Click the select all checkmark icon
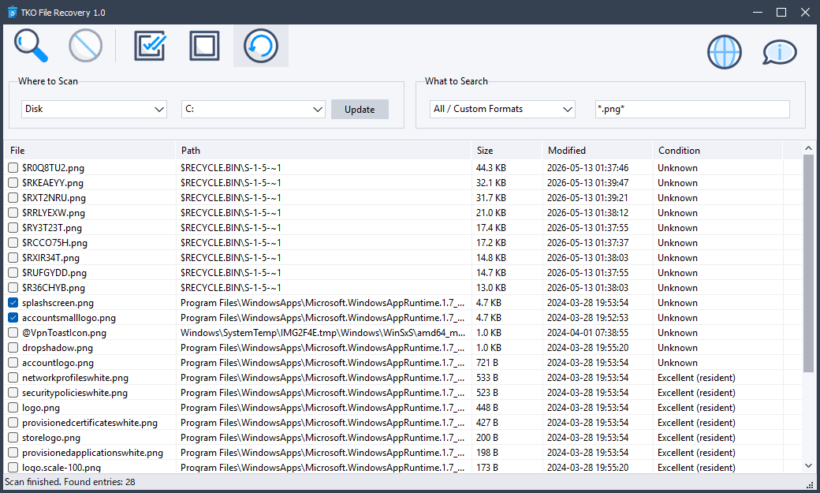Image resolution: width=820 pixels, height=493 pixels. click(150, 46)
